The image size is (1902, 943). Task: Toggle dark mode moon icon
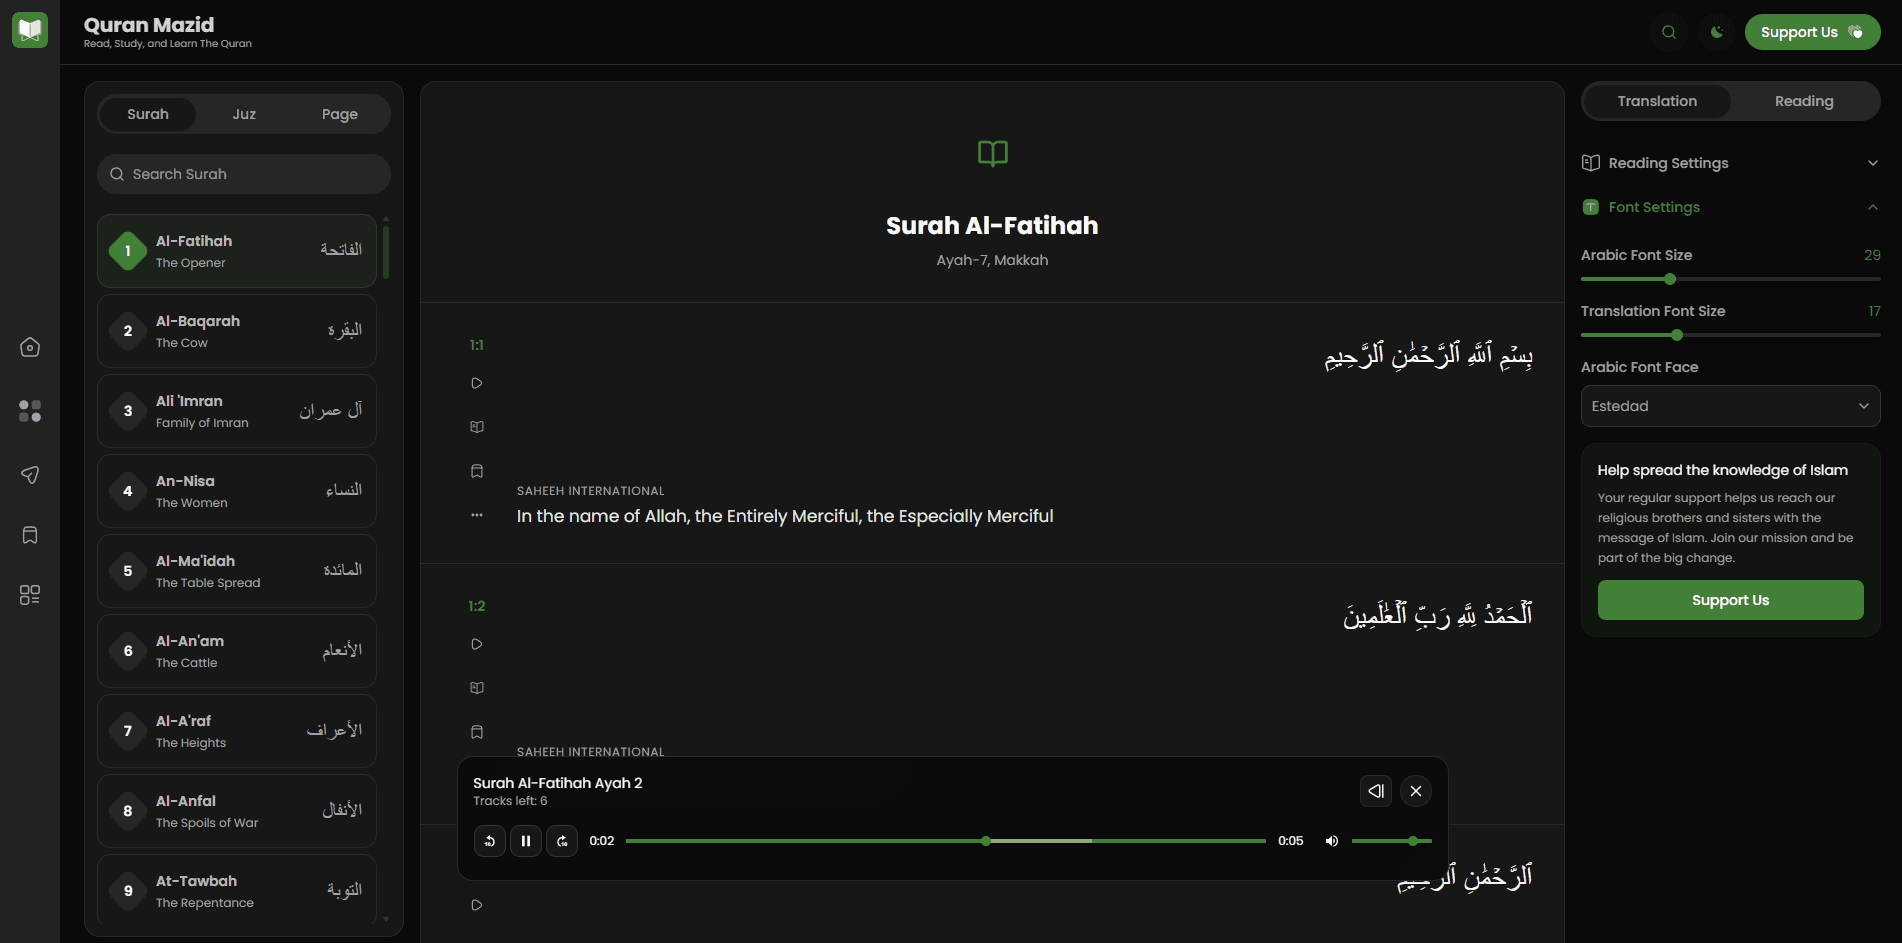pyautogui.click(x=1717, y=32)
